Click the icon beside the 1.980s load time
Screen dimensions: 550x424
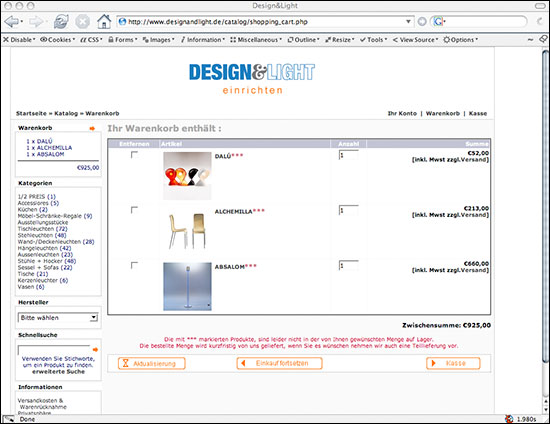click(509, 419)
